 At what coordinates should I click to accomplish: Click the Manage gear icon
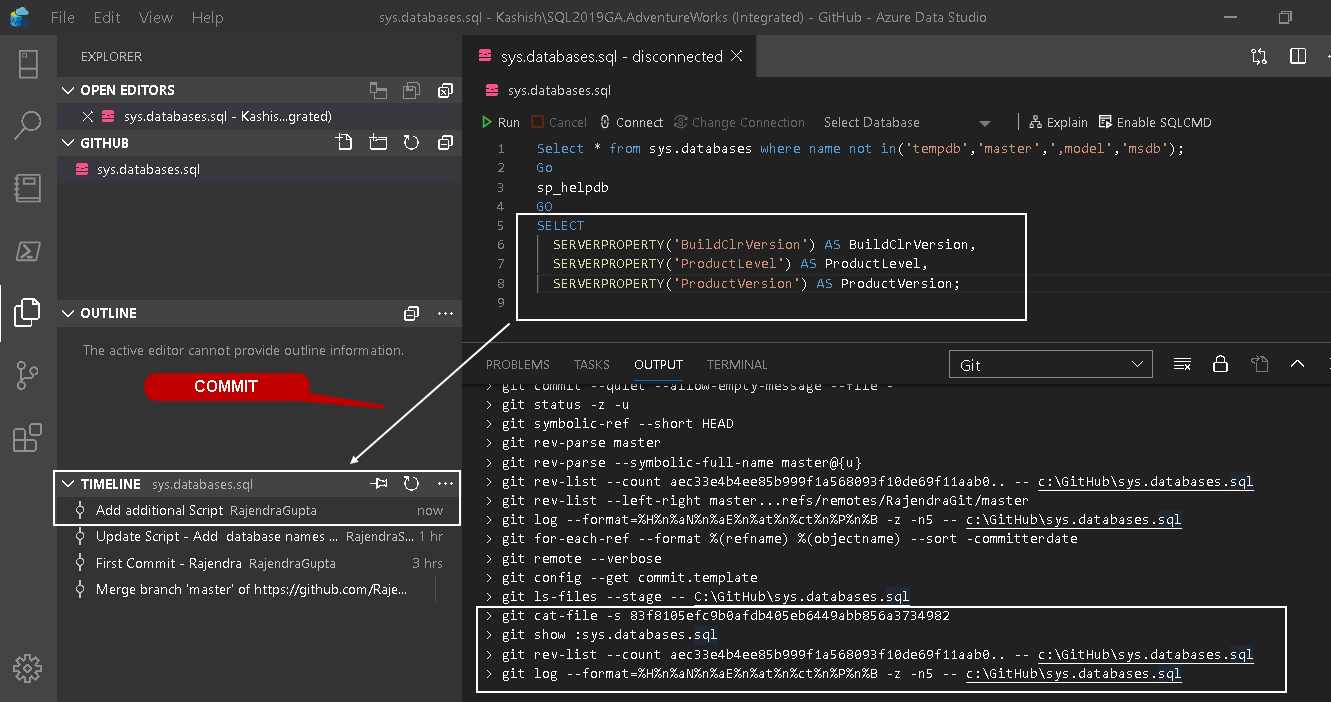point(28,668)
